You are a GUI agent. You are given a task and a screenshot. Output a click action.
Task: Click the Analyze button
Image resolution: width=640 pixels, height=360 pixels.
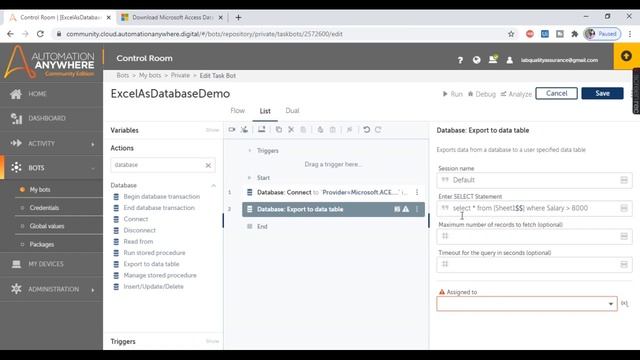click(x=516, y=94)
